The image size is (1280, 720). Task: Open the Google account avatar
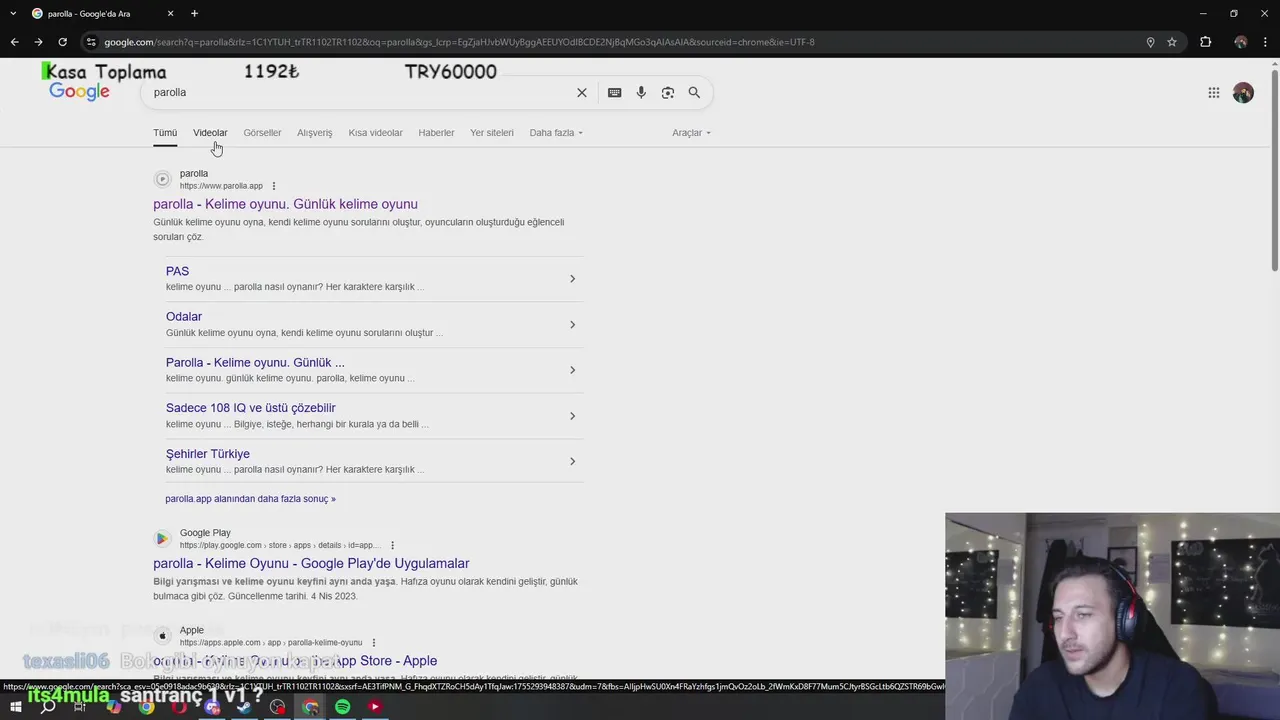click(x=1243, y=93)
